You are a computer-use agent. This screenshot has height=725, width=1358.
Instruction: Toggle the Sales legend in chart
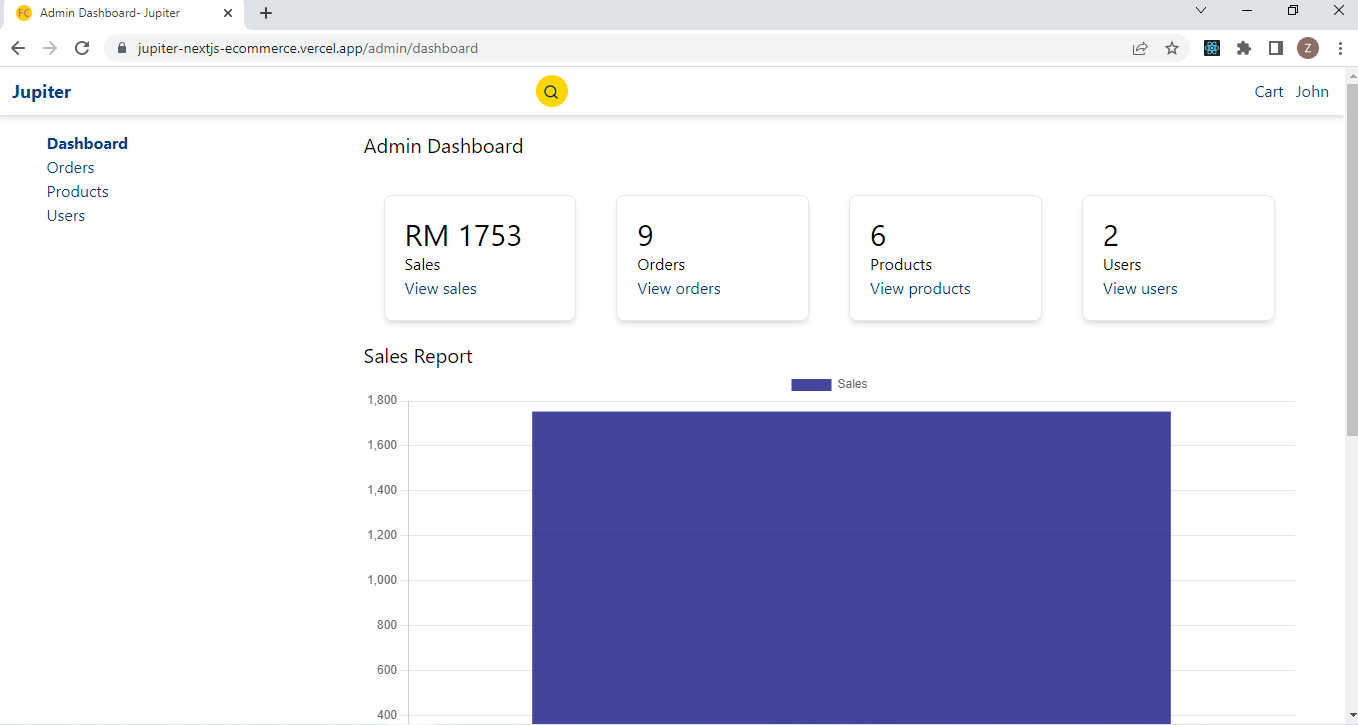pos(829,384)
